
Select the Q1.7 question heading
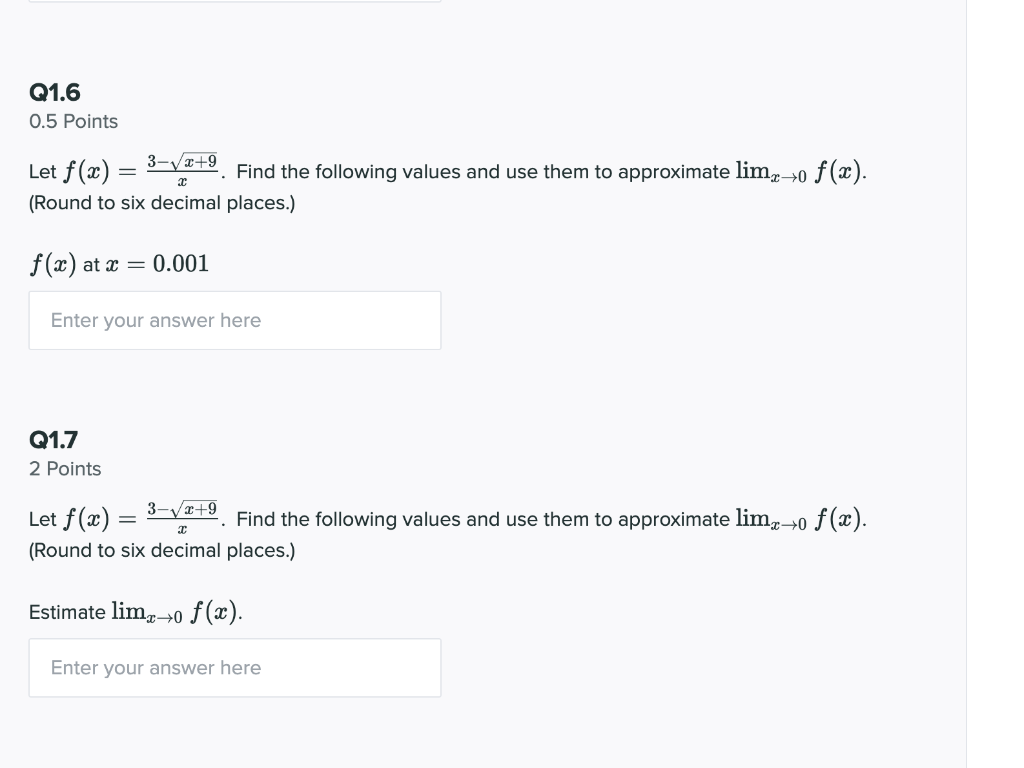click(52, 440)
